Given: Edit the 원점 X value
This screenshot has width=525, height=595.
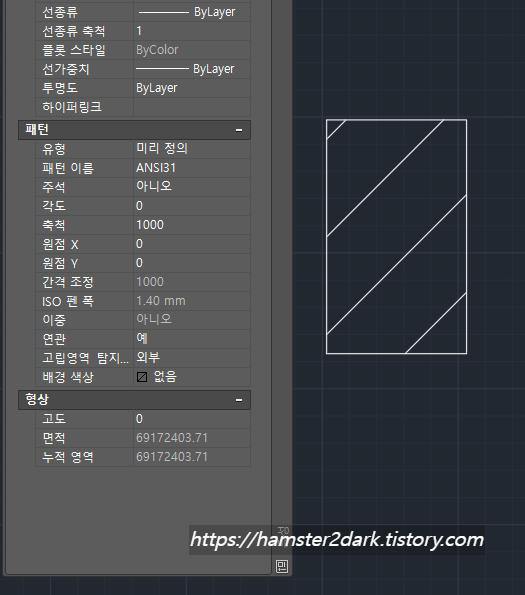Looking at the screenshot, I should coord(192,244).
